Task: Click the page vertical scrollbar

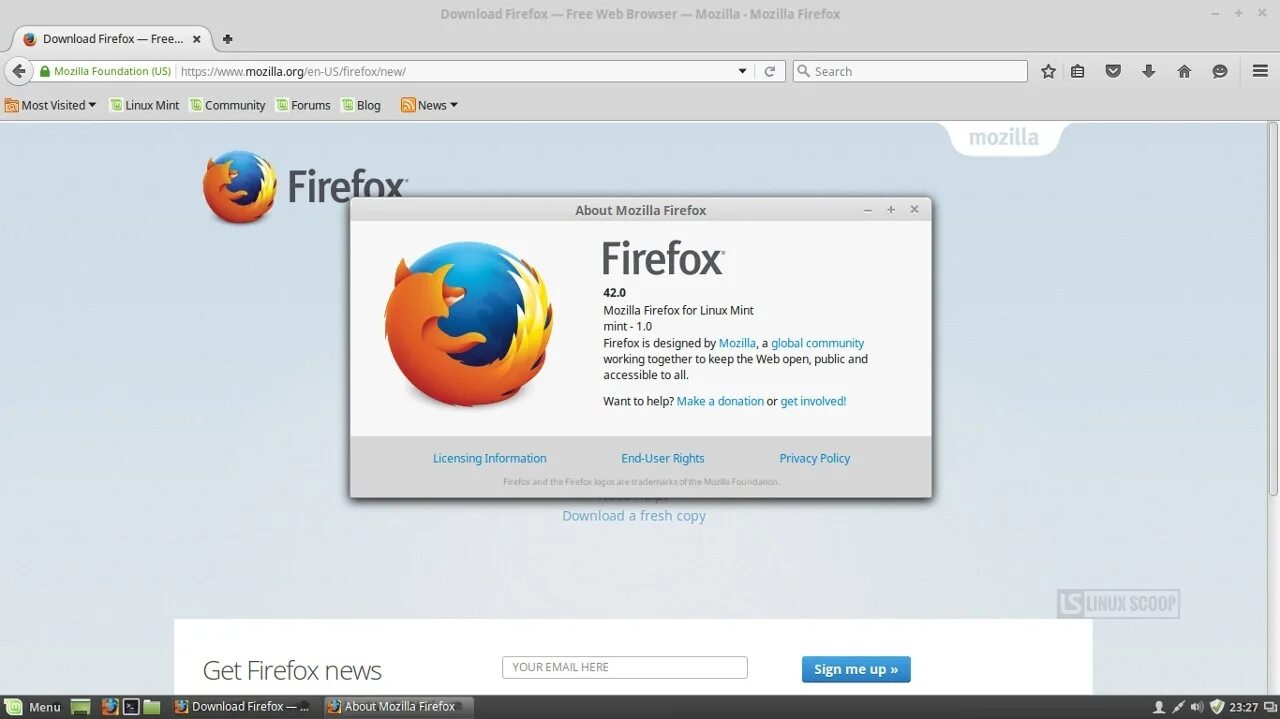Action: (1273, 310)
